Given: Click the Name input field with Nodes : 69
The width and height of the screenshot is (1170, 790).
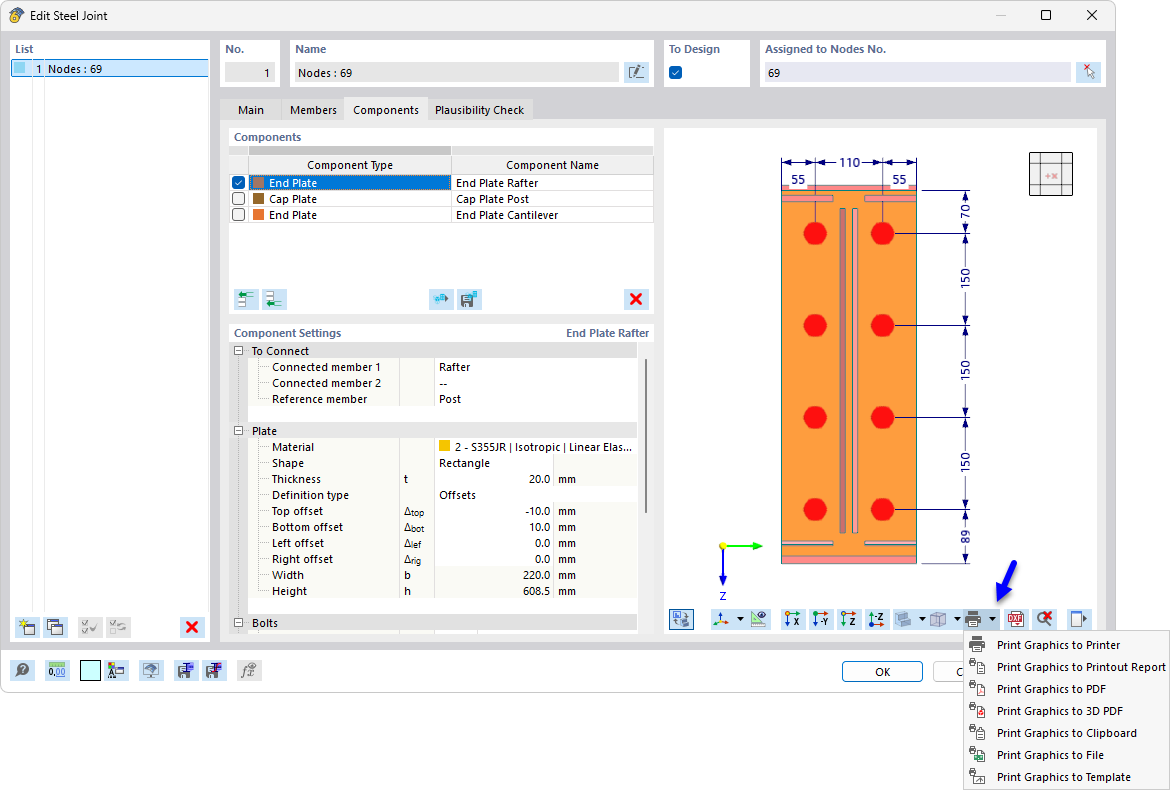Looking at the screenshot, I should point(457,72).
